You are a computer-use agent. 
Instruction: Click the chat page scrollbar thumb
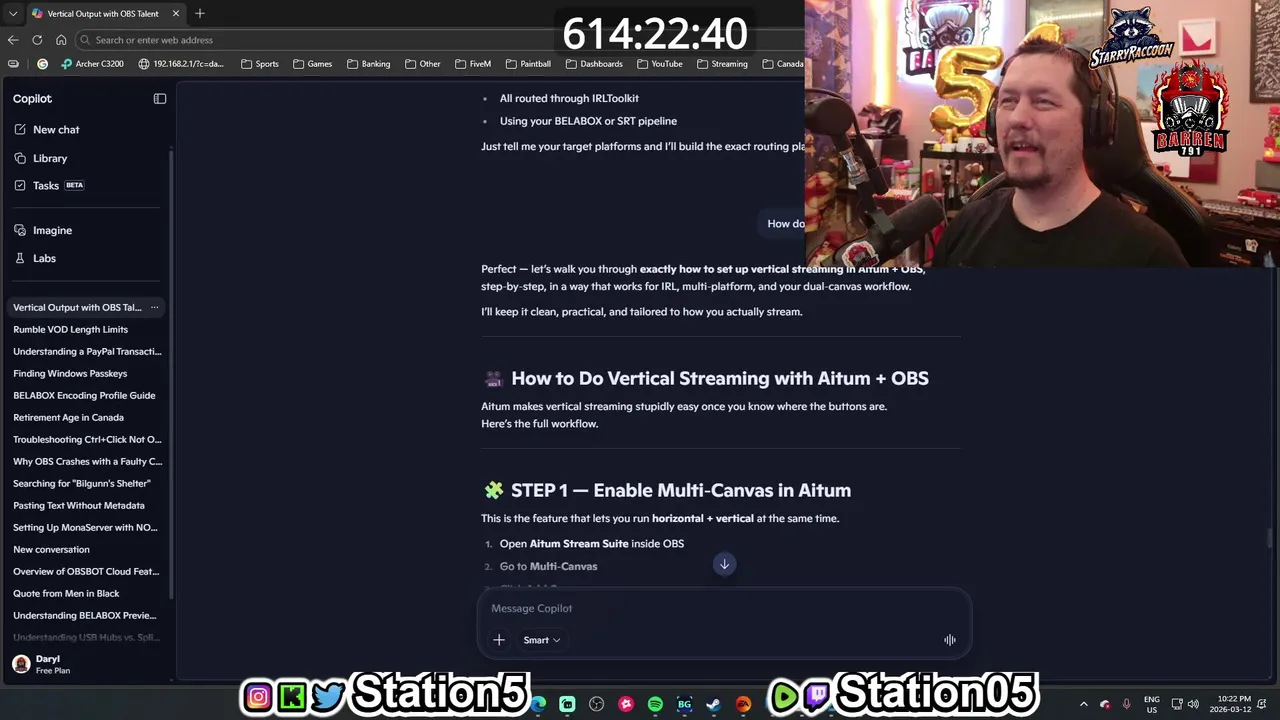(x=1271, y=537)
